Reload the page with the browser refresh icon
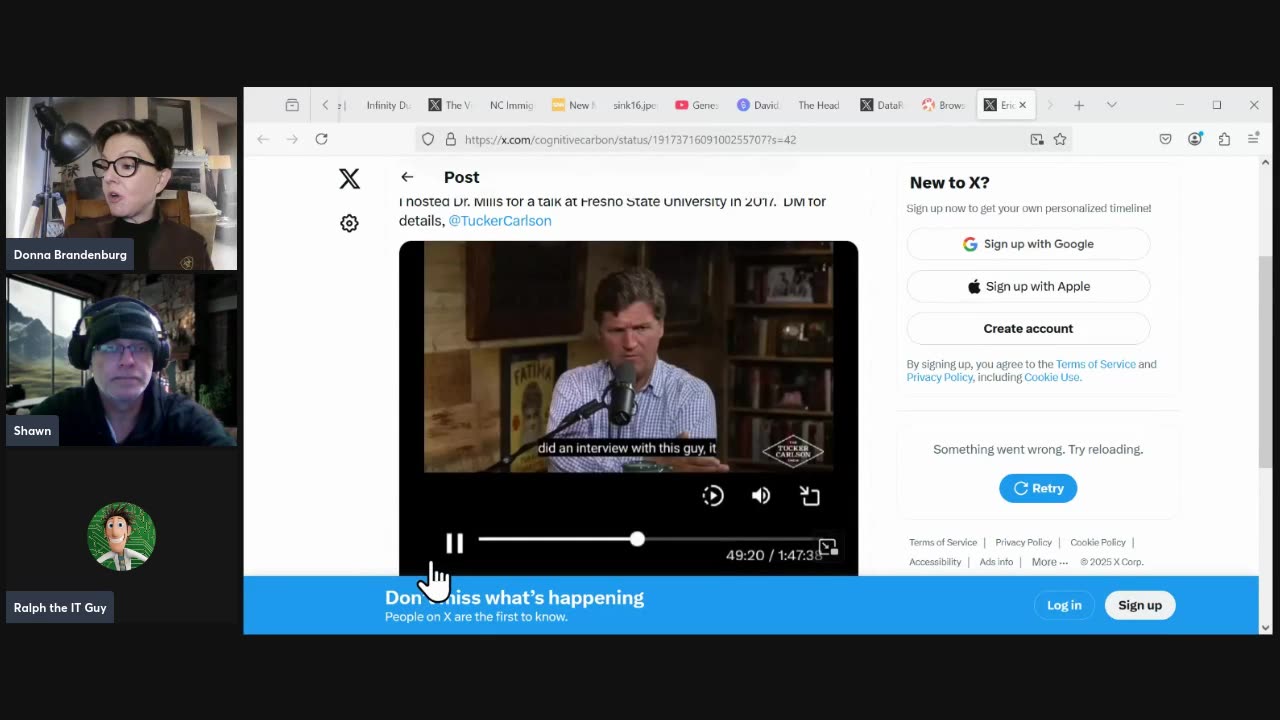Viewport: 1280px width, 720px height. [321, 139]
